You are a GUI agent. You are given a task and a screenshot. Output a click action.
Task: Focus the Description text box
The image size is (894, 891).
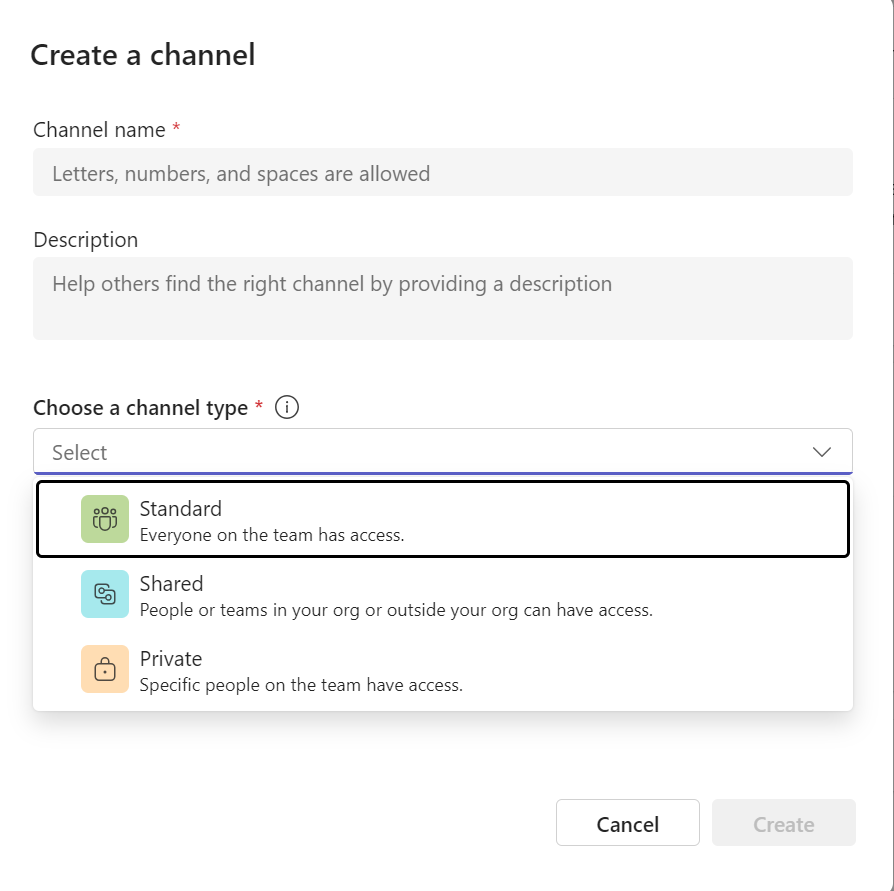[x=442, y=298]
